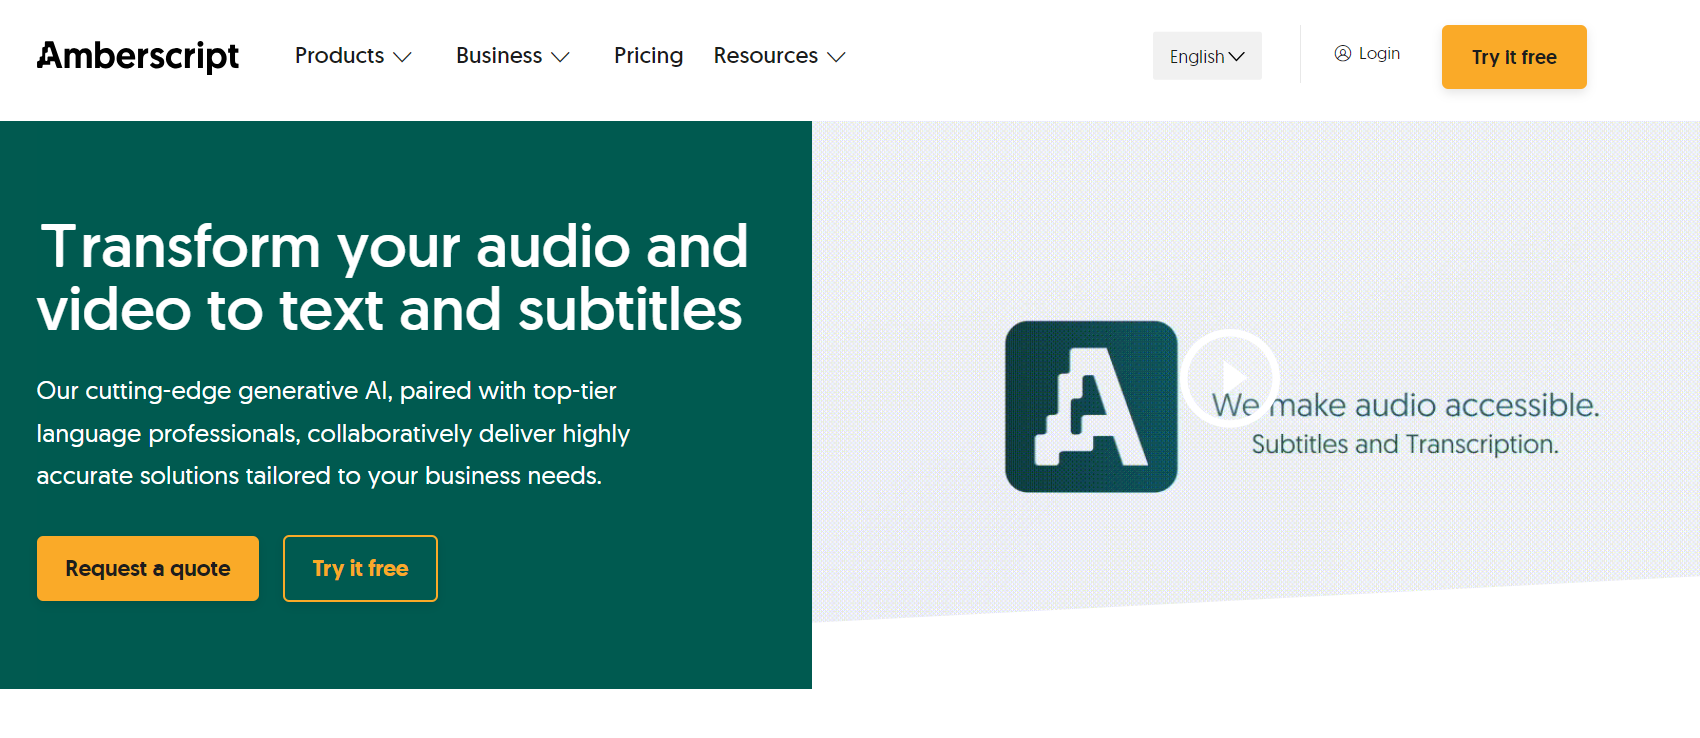The image size is (1700, 738).
Task: Expand the Products chevron arrow
Action: pyautogui.click(x=402, y=58)
